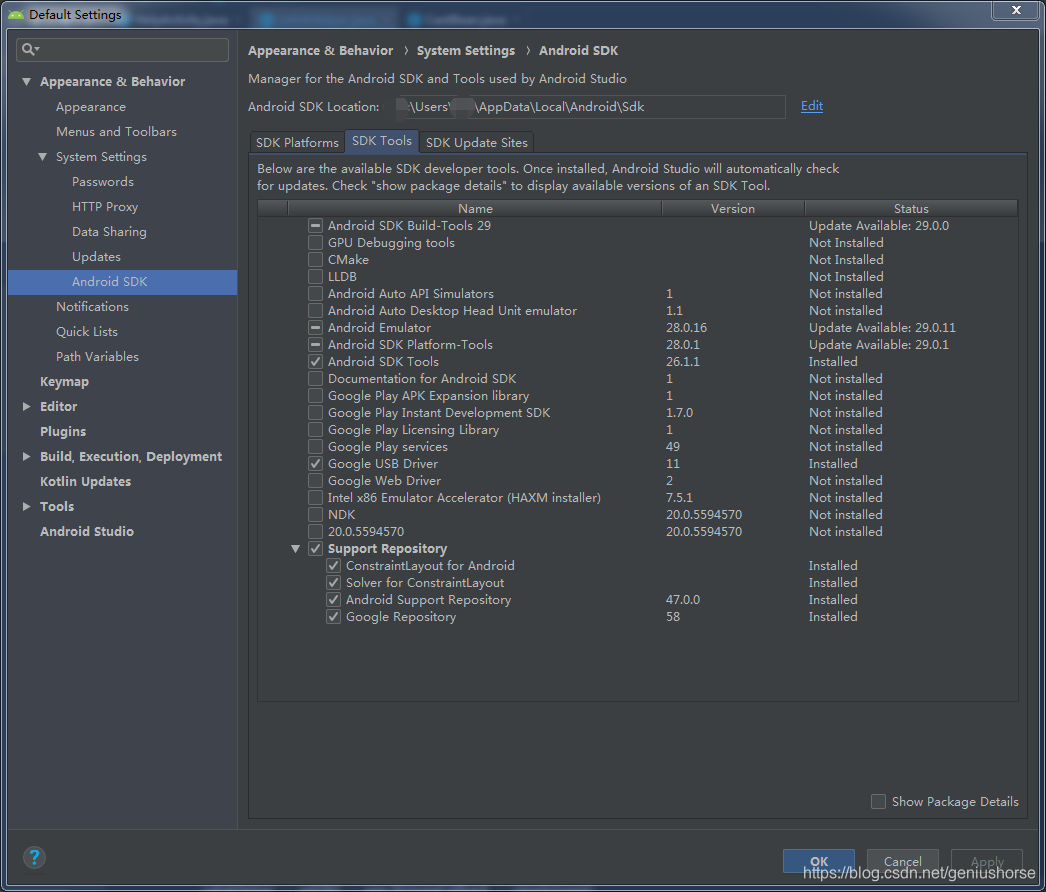Uncheck the Support Repository group checkbox

(x=316, y=548)
